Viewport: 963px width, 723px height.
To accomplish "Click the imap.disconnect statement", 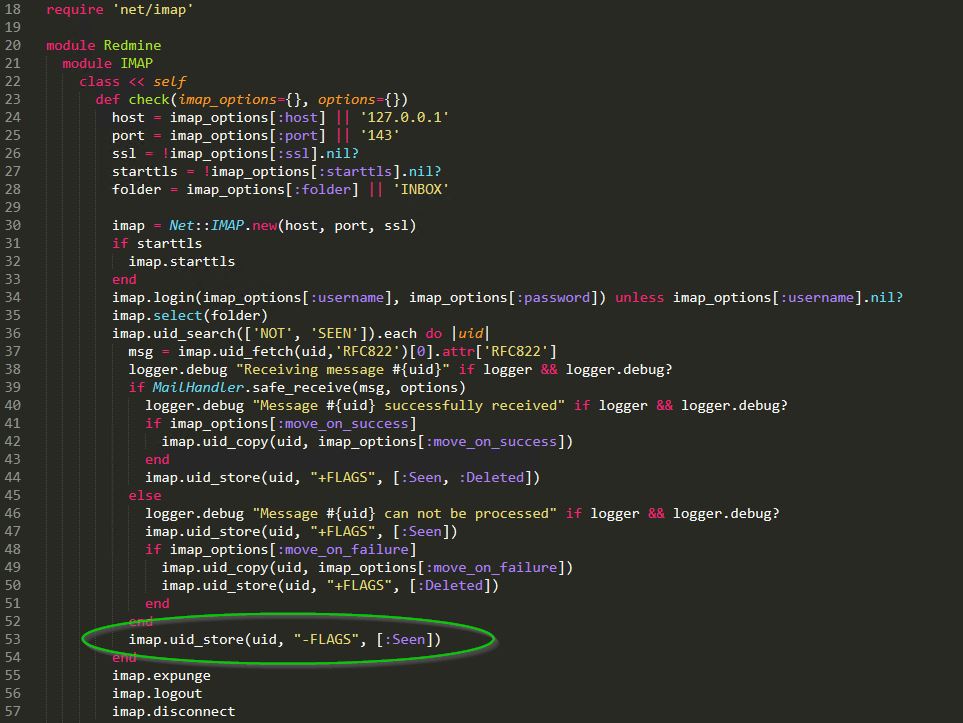I will point(173,711).
